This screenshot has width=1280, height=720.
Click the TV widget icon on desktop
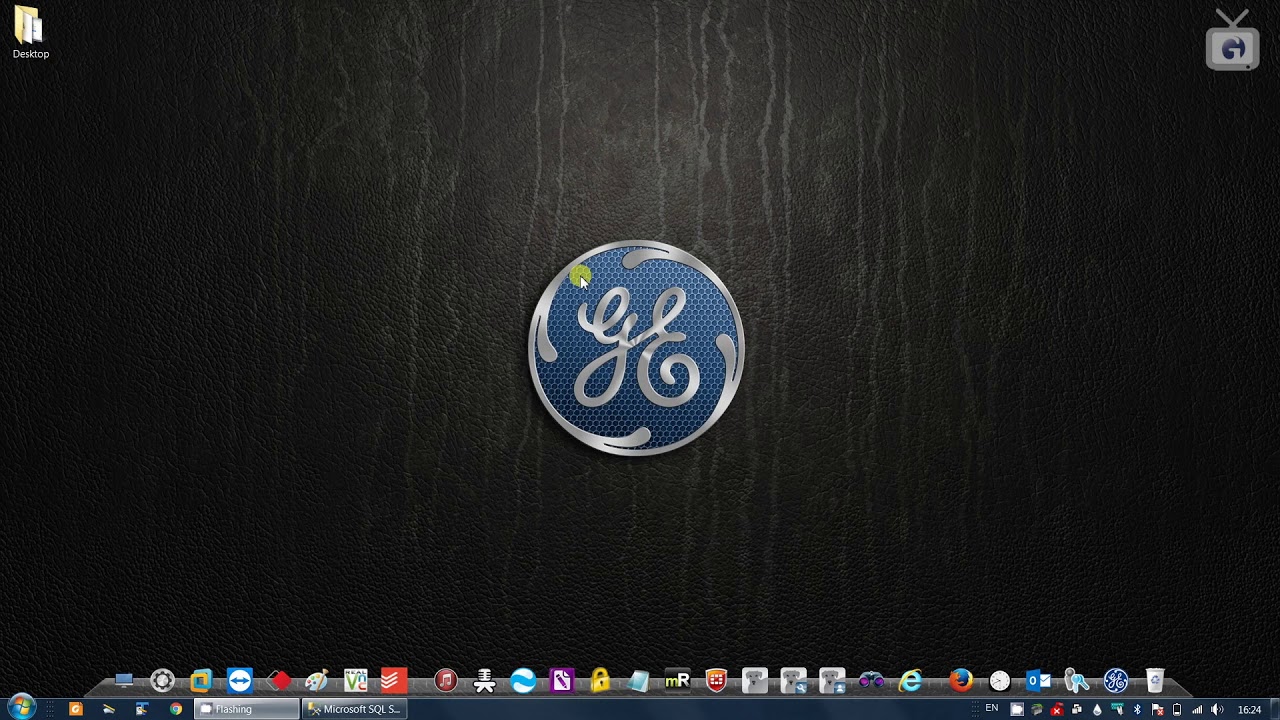[x=1232, y=41]
